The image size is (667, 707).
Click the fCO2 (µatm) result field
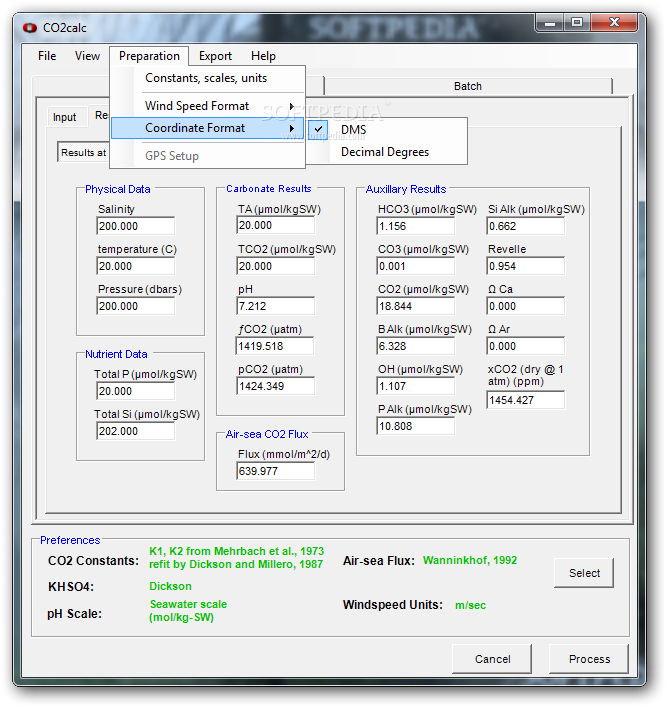click(275, 346)
